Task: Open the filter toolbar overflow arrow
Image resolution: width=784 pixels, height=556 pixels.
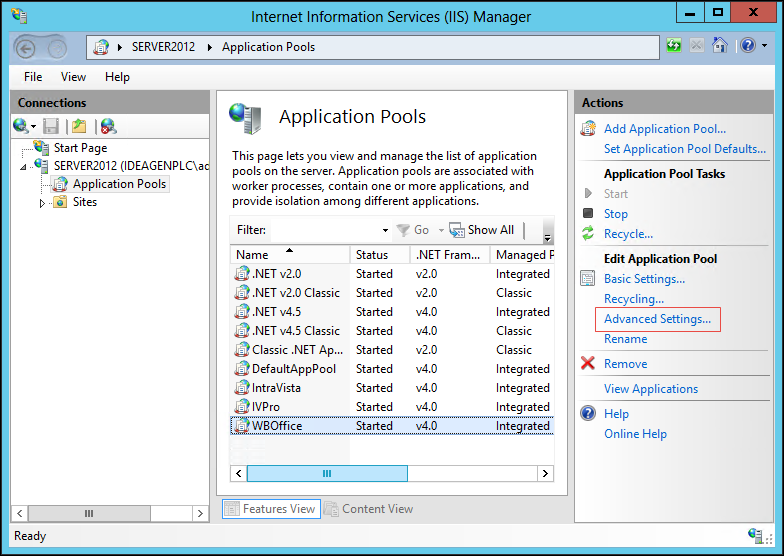Action: tap(548, 237)
